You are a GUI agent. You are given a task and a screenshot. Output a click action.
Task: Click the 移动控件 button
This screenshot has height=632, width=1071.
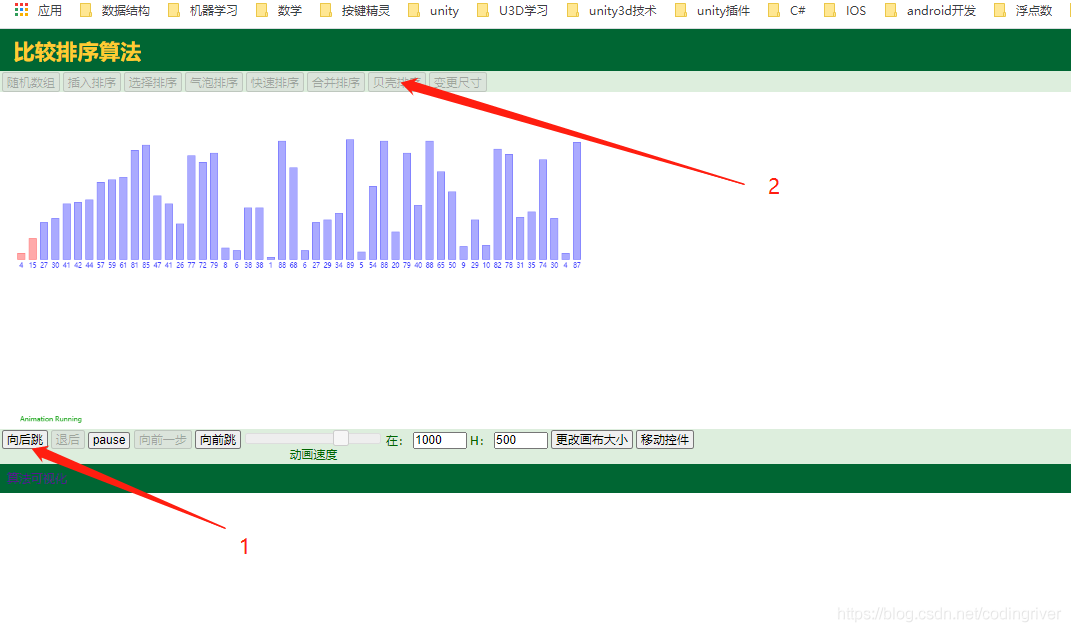click(665, 439)
